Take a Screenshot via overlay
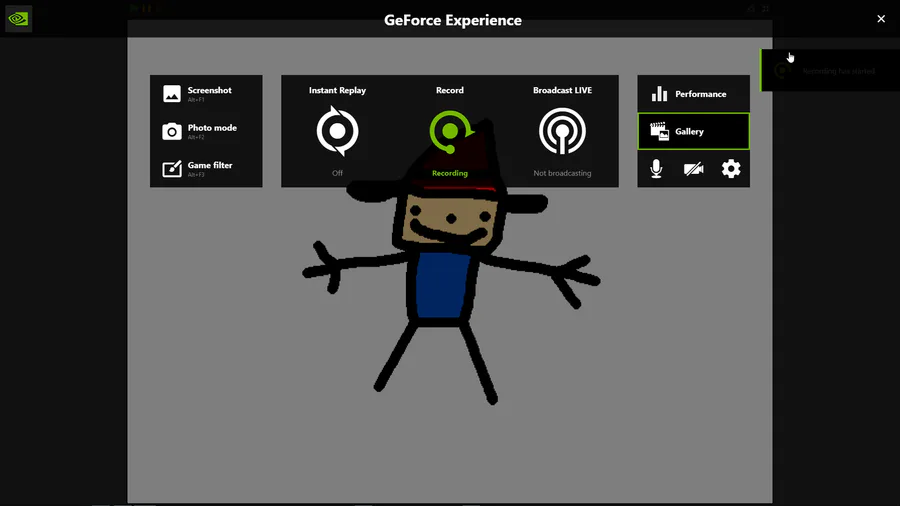Screen dimensions: 900x506 point(206,94)
